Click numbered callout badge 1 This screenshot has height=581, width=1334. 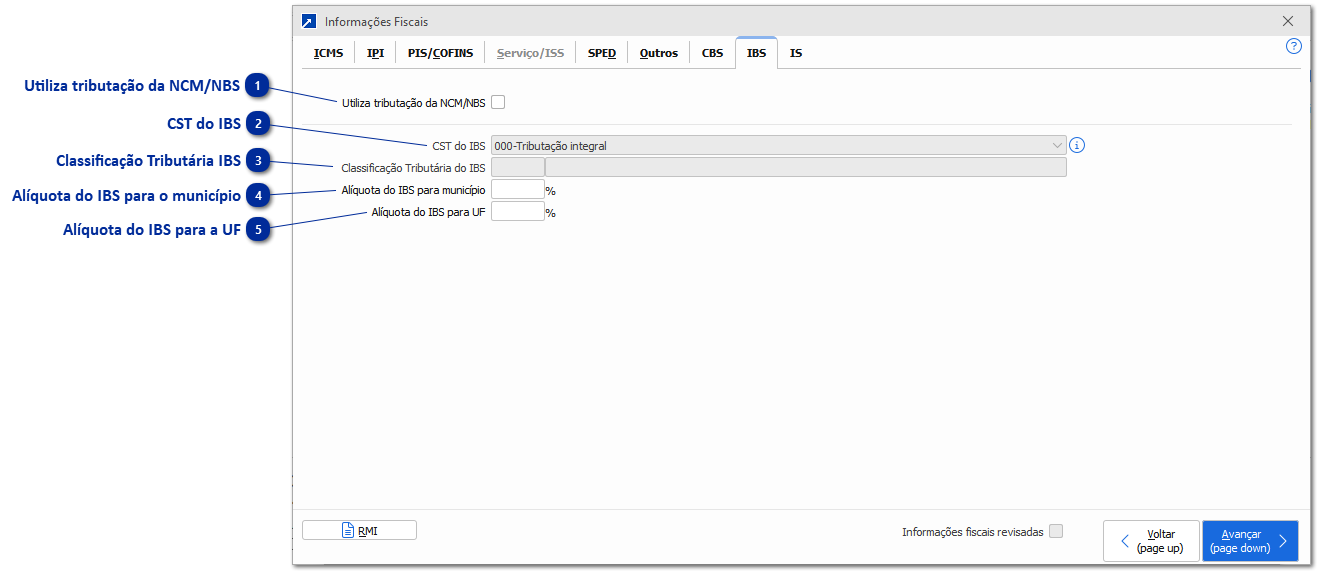coord(258,87)
